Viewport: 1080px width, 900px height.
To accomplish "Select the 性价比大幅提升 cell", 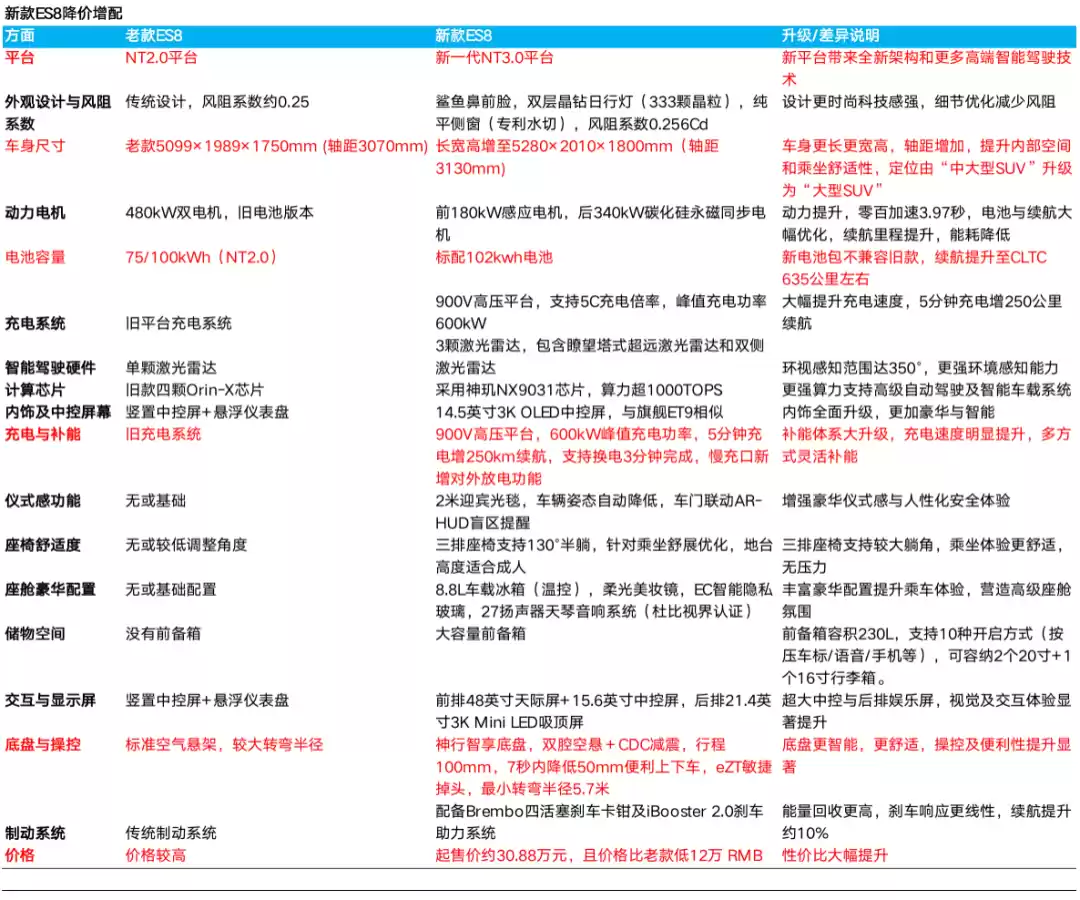I will [x=835, y=855].
